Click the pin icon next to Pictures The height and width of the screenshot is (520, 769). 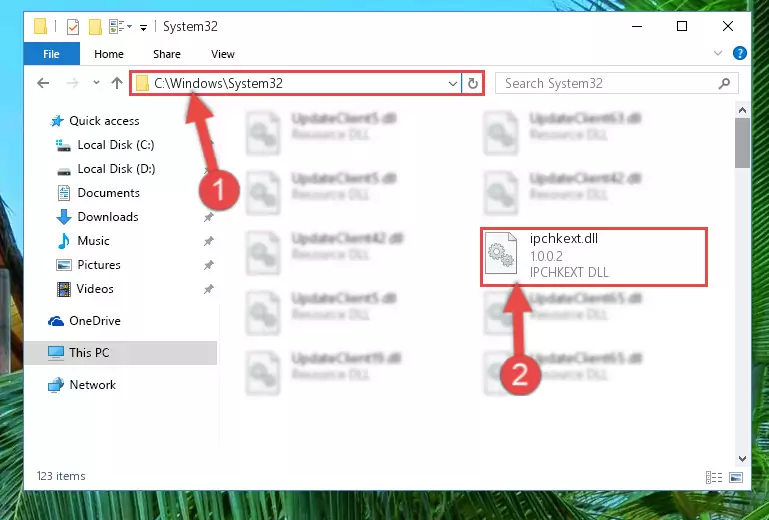click(209, 265)
